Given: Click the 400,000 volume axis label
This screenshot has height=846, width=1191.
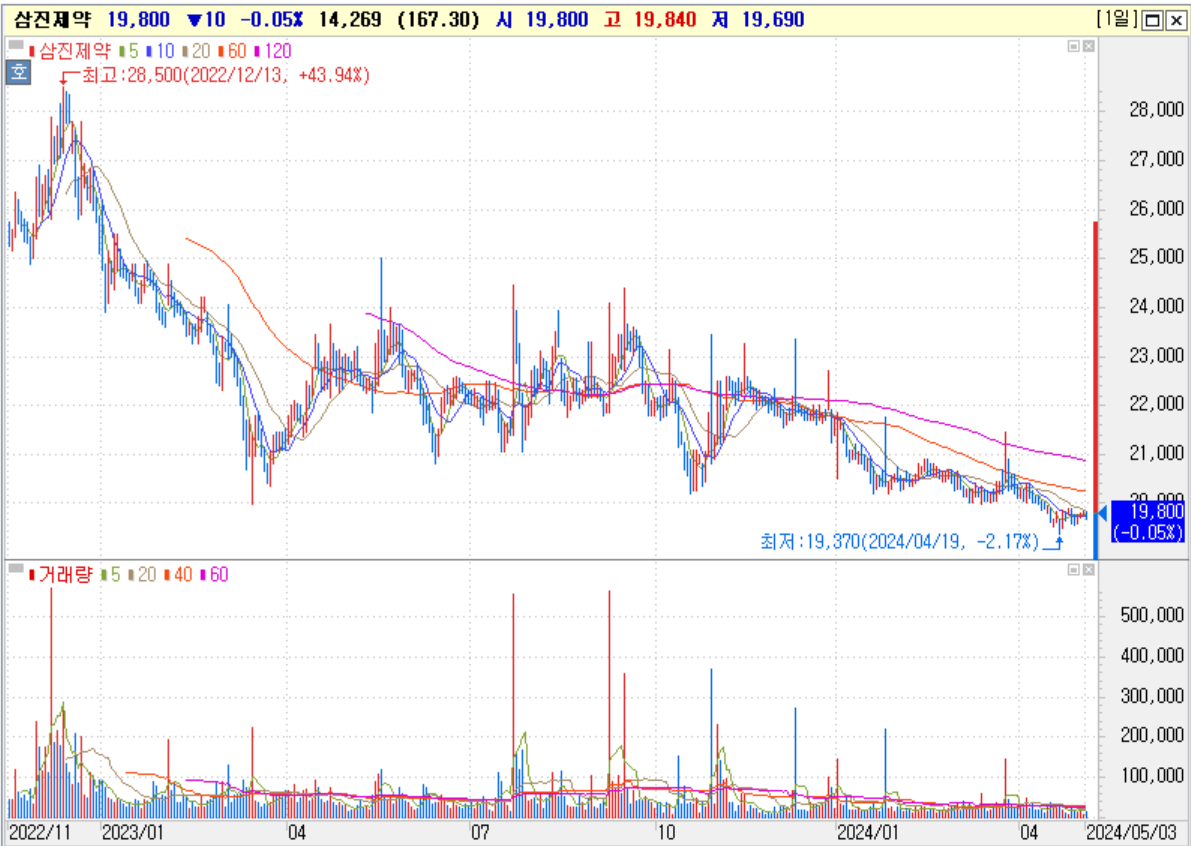Looking at the screenshot, I should tap(1152, 655).
